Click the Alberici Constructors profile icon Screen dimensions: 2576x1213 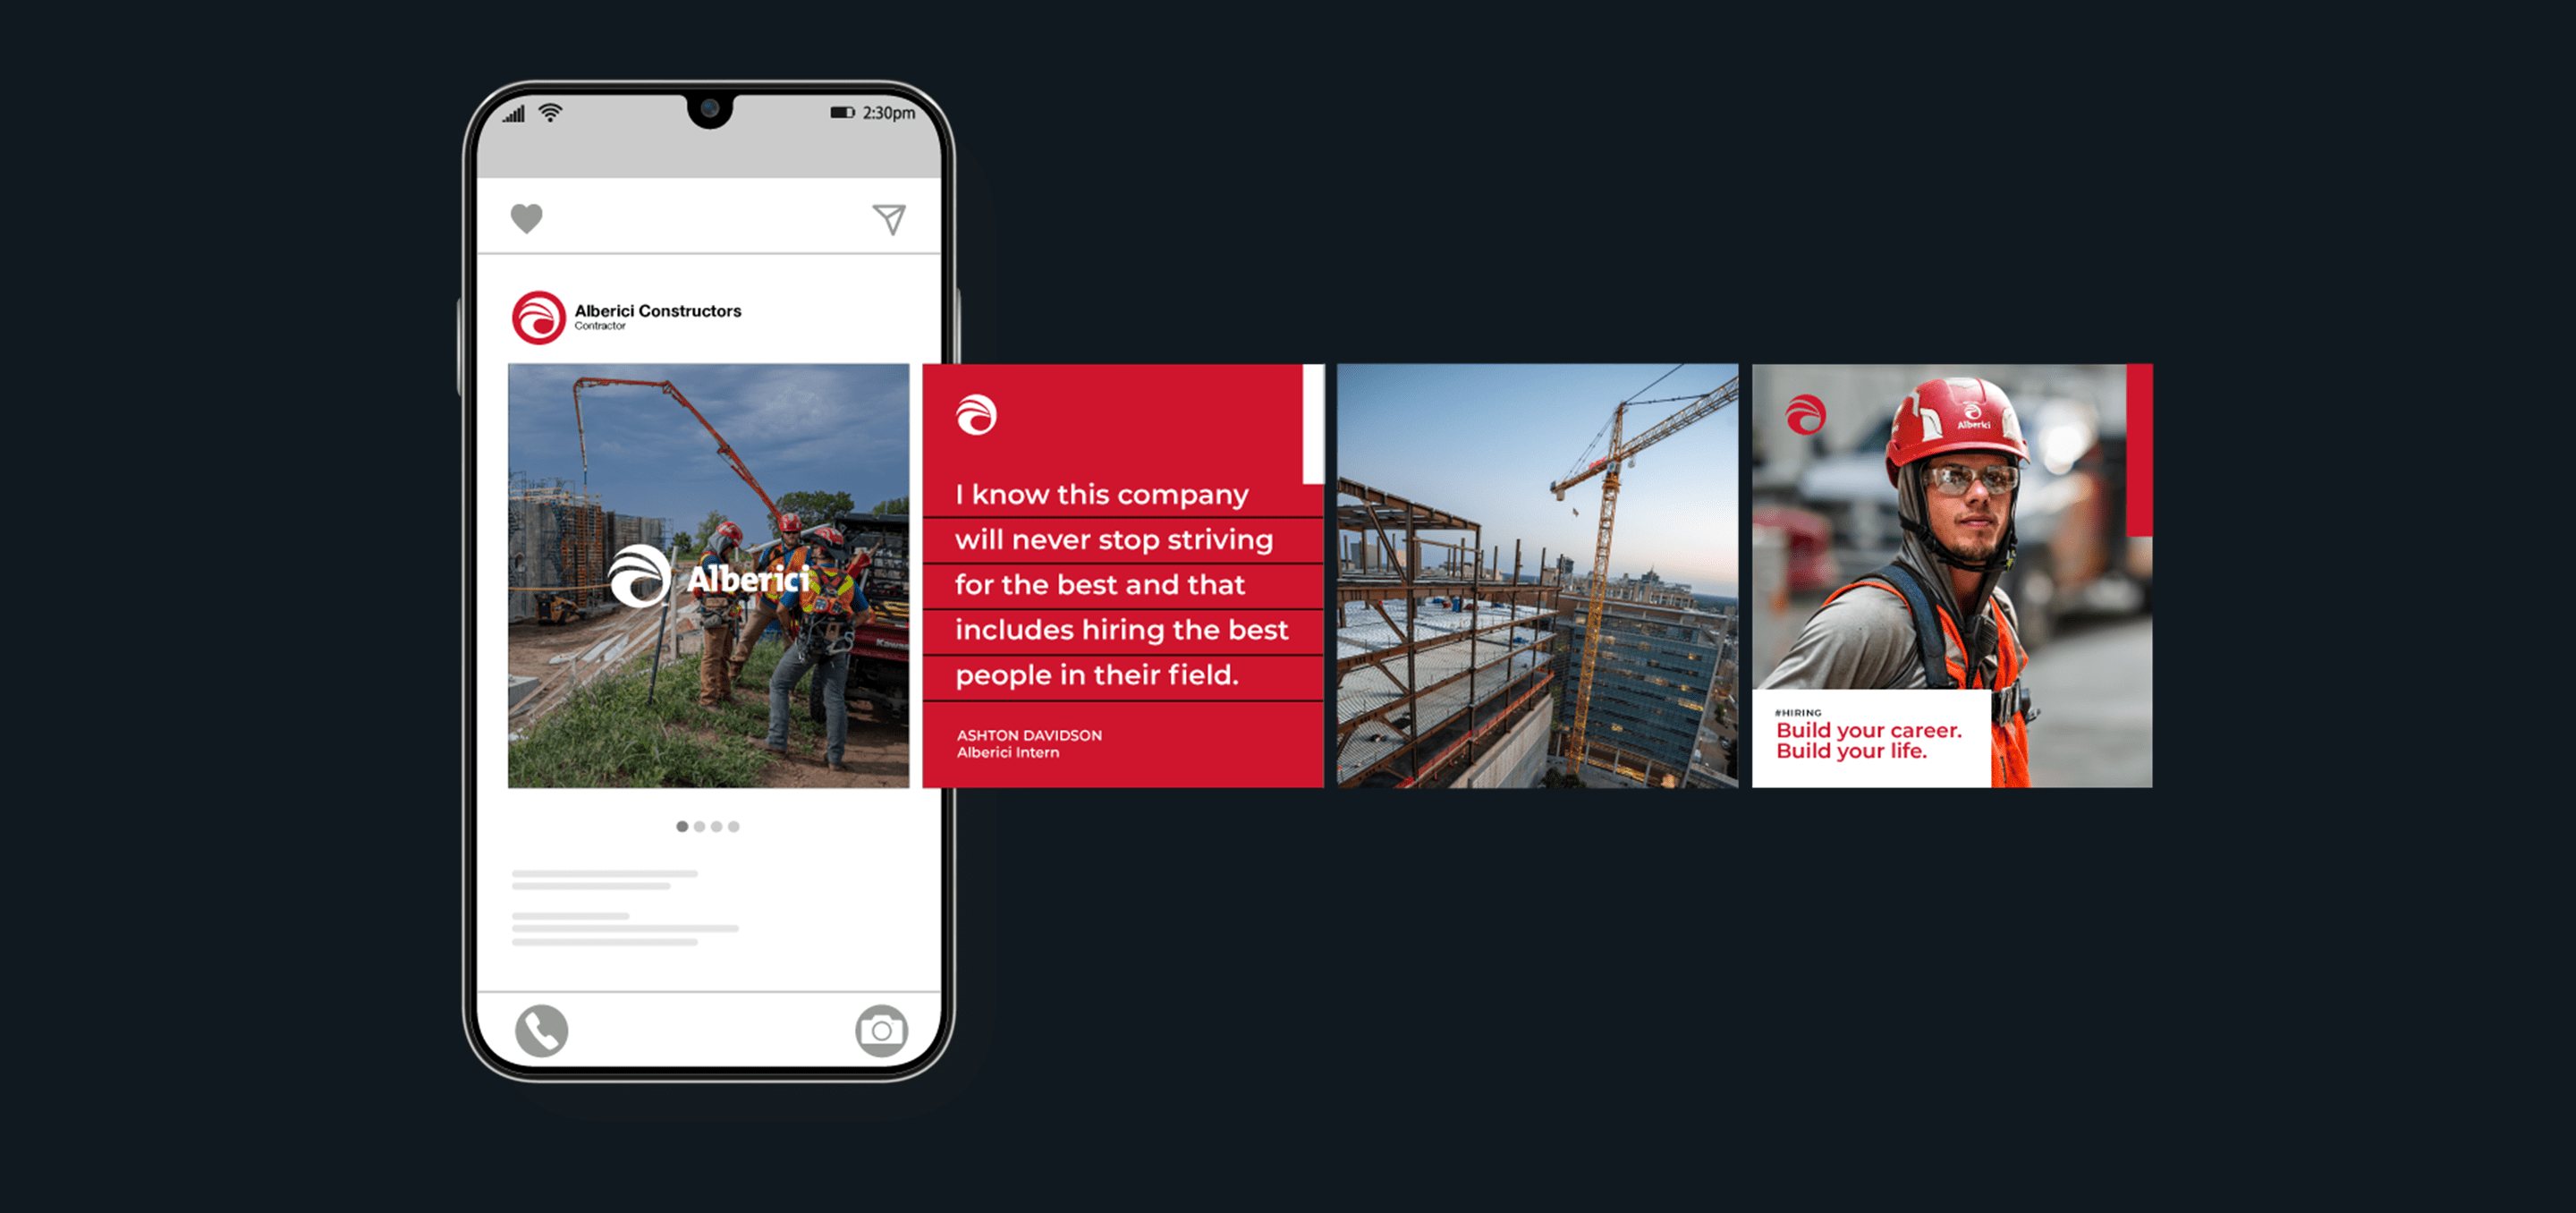tap(528, 318)
